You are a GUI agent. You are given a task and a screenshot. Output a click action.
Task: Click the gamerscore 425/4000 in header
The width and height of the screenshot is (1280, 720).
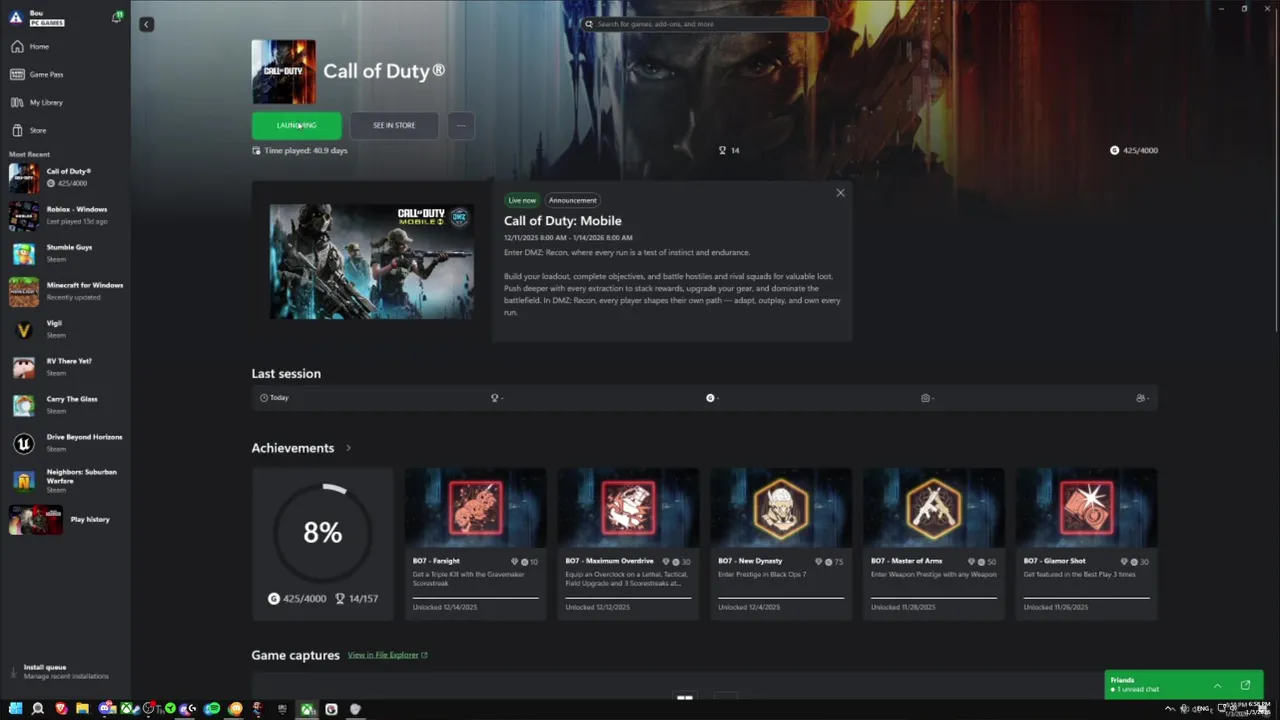click(1134, 150)
